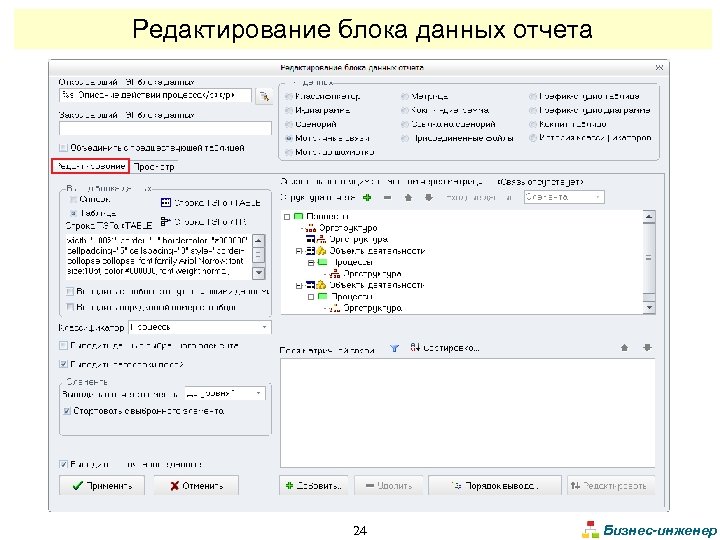Click green check icon on Применить
This screenshot has height=540, width=720.
coord(78,485)
